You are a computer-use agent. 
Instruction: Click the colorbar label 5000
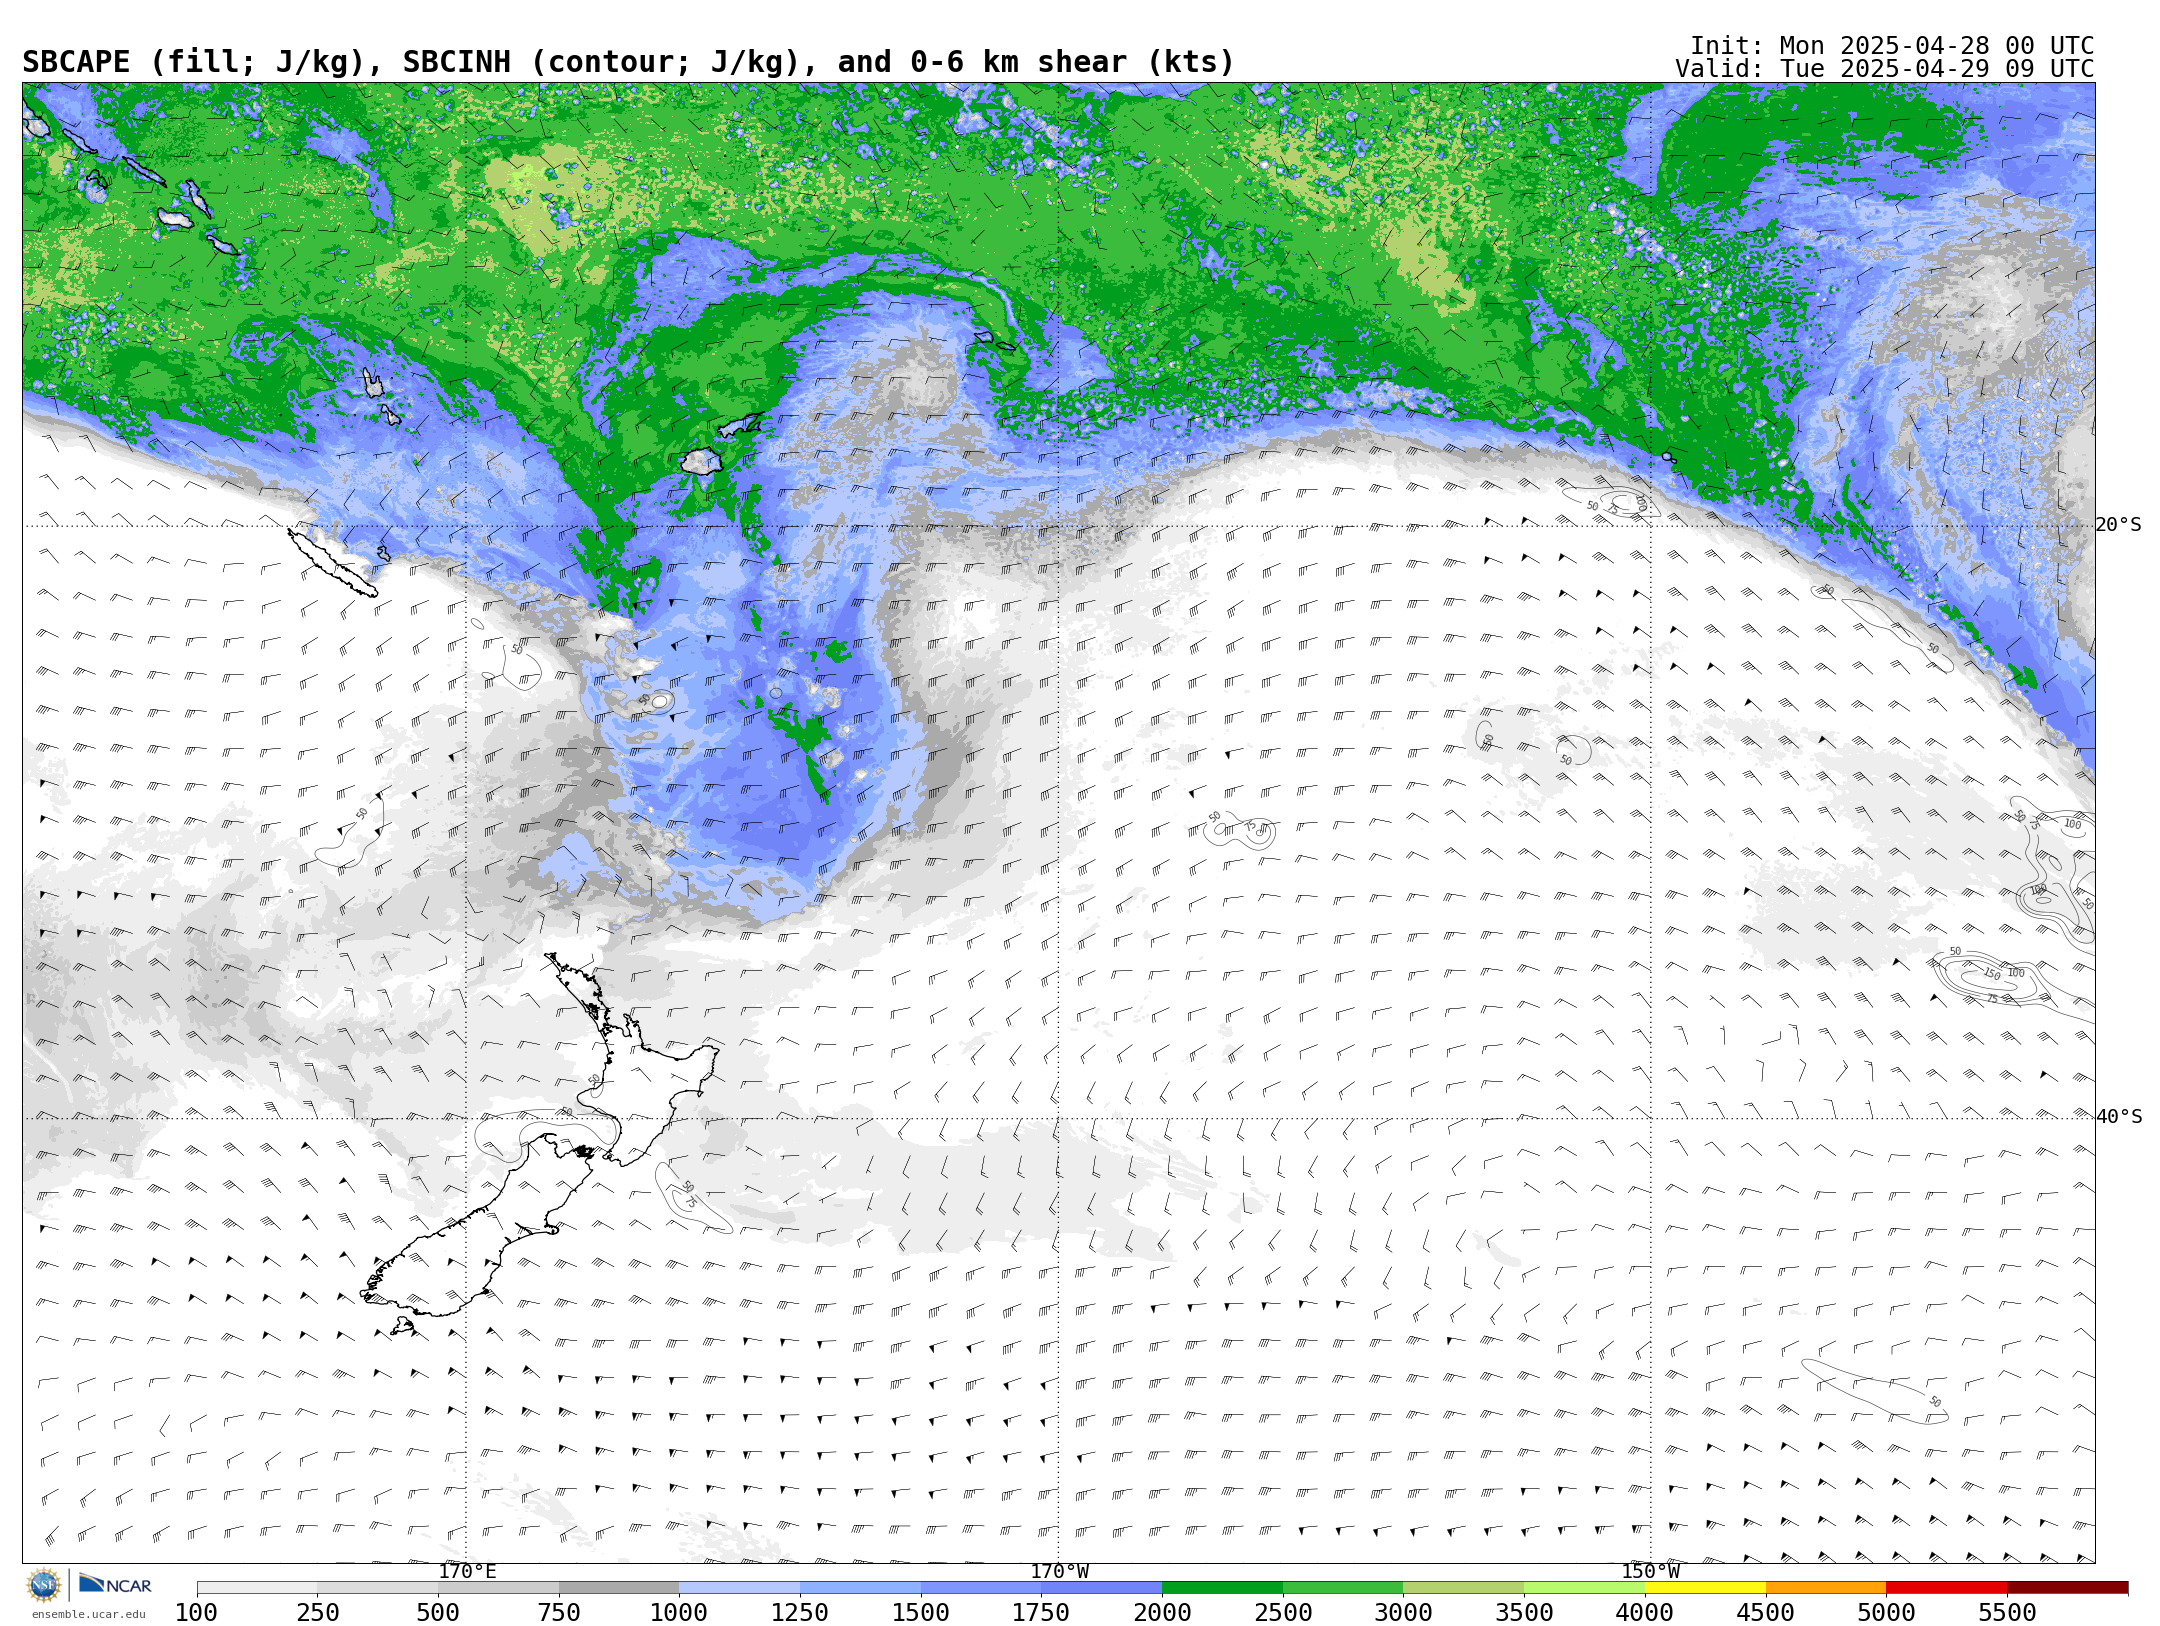coord(1886,1612)
